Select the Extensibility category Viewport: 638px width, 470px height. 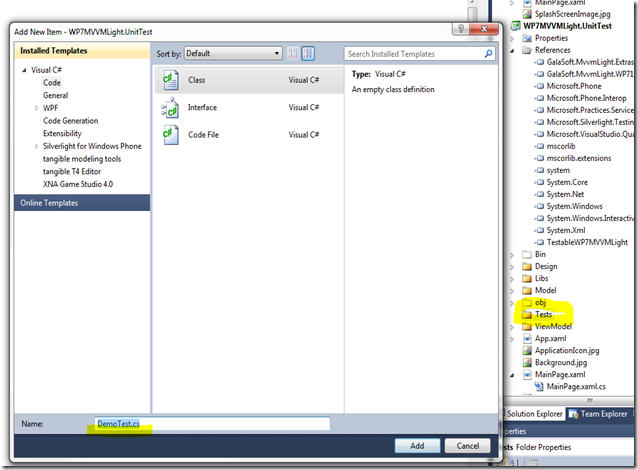pos(62,133)
